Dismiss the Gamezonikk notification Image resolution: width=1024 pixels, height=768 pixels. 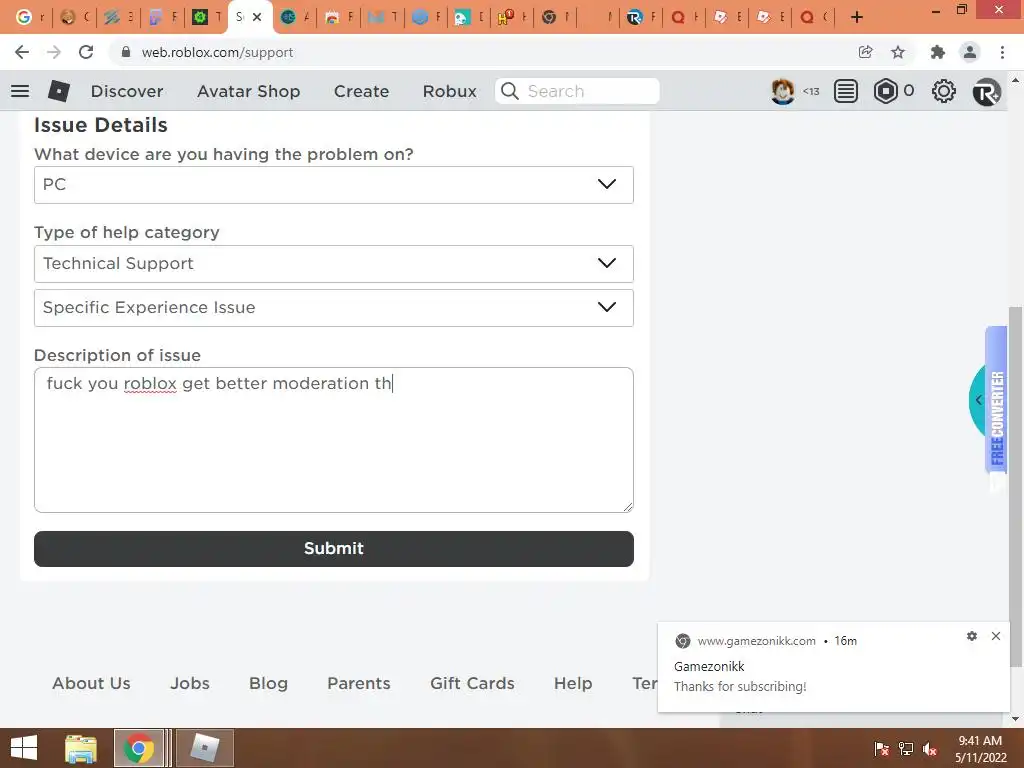click(x=996, y=636)
